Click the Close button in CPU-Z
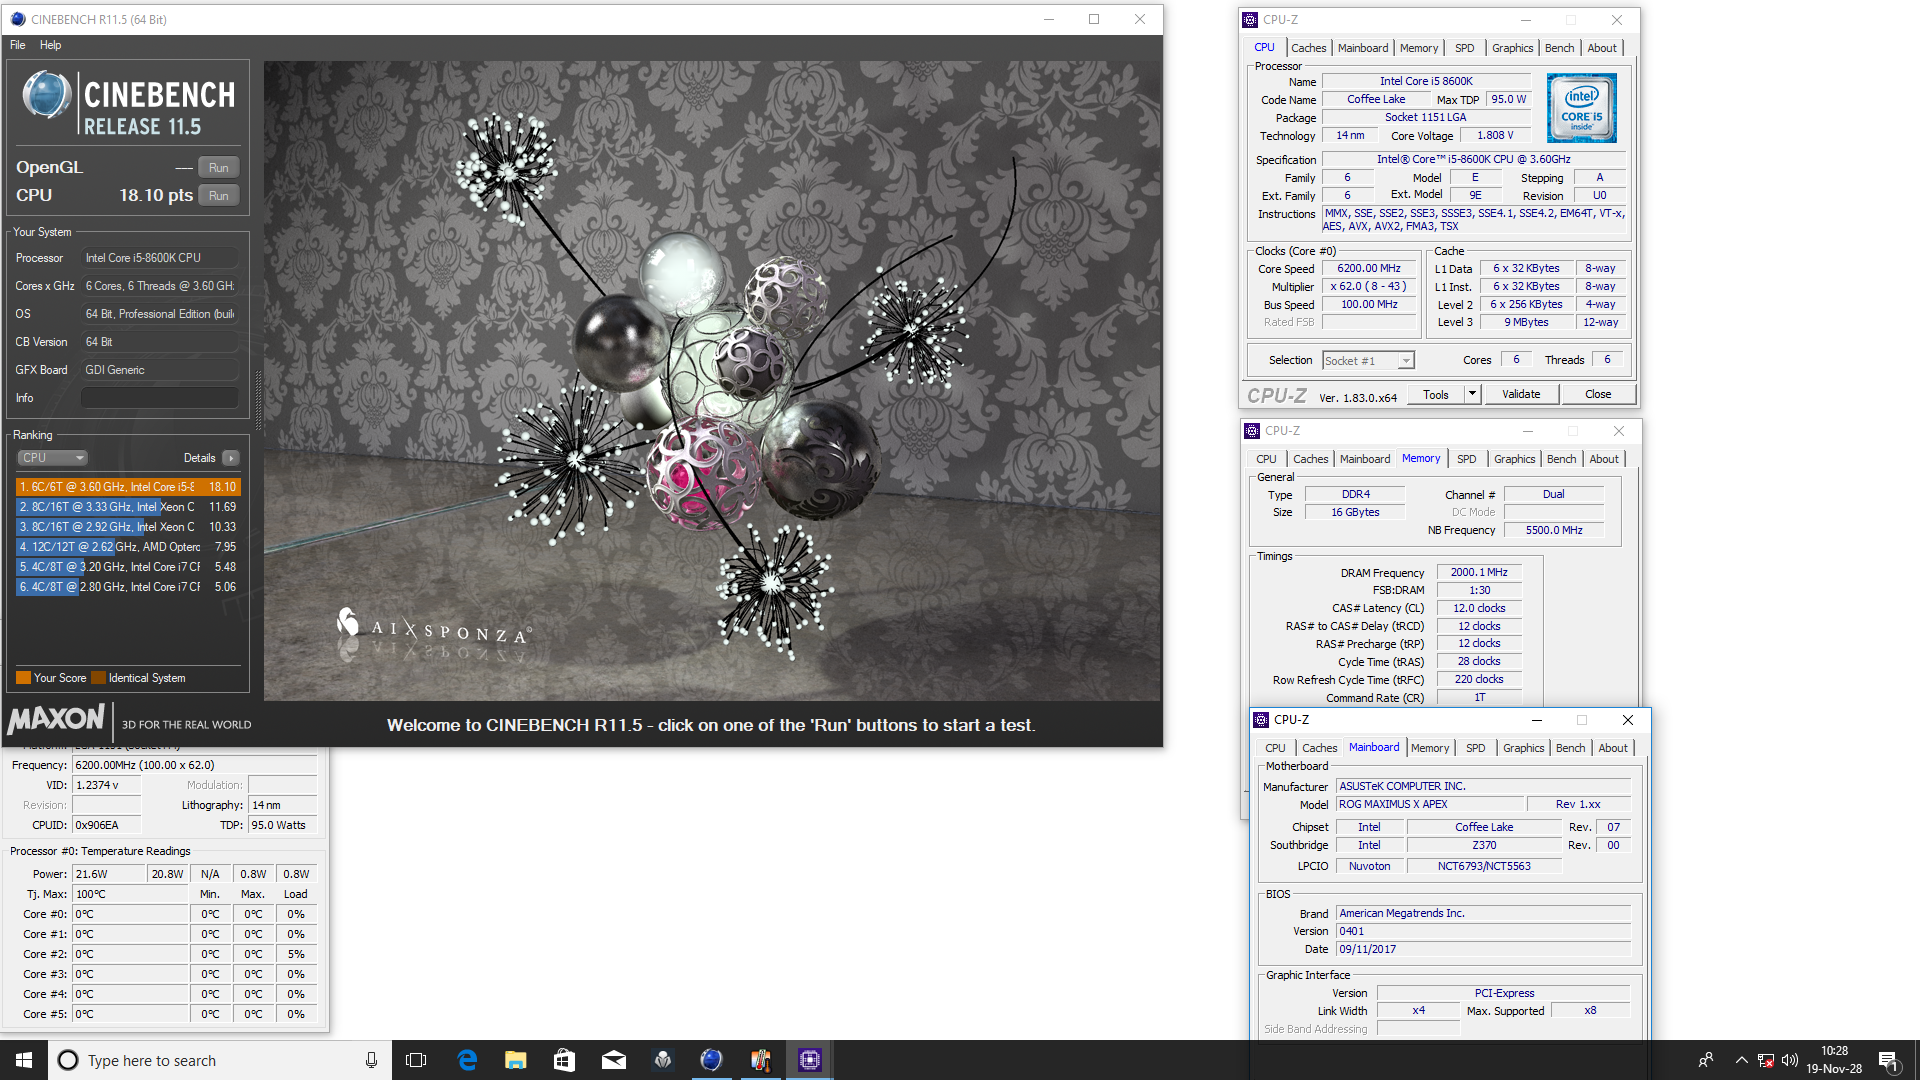The width and height of the screenshot is (1920, 1080). pos(1598,394)
